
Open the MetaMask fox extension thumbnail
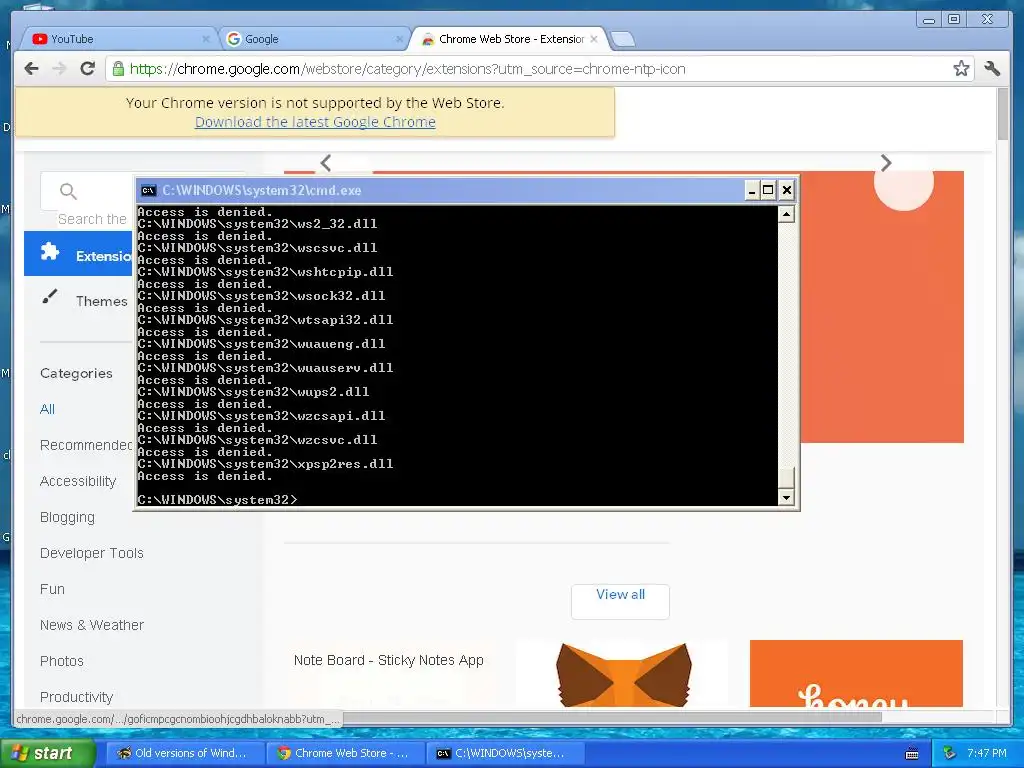[x=624, y=674]
